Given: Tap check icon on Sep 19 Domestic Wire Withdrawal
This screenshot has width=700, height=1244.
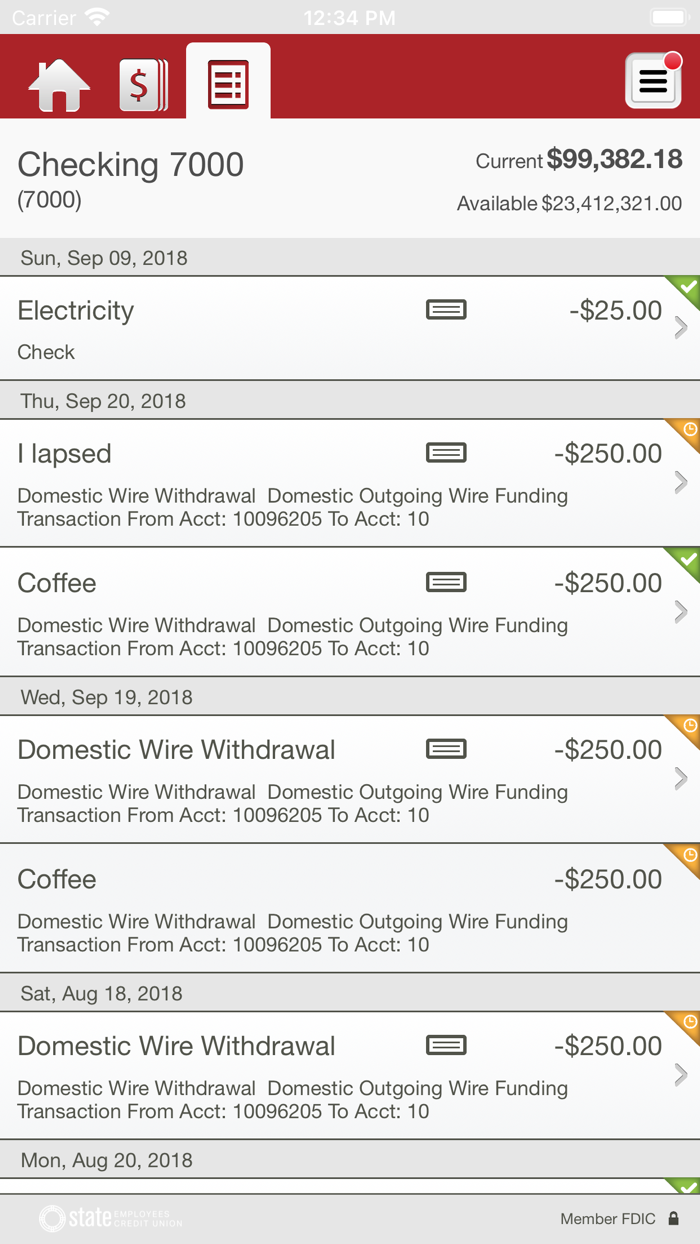Looking at the screenshot, I should 446,749.
